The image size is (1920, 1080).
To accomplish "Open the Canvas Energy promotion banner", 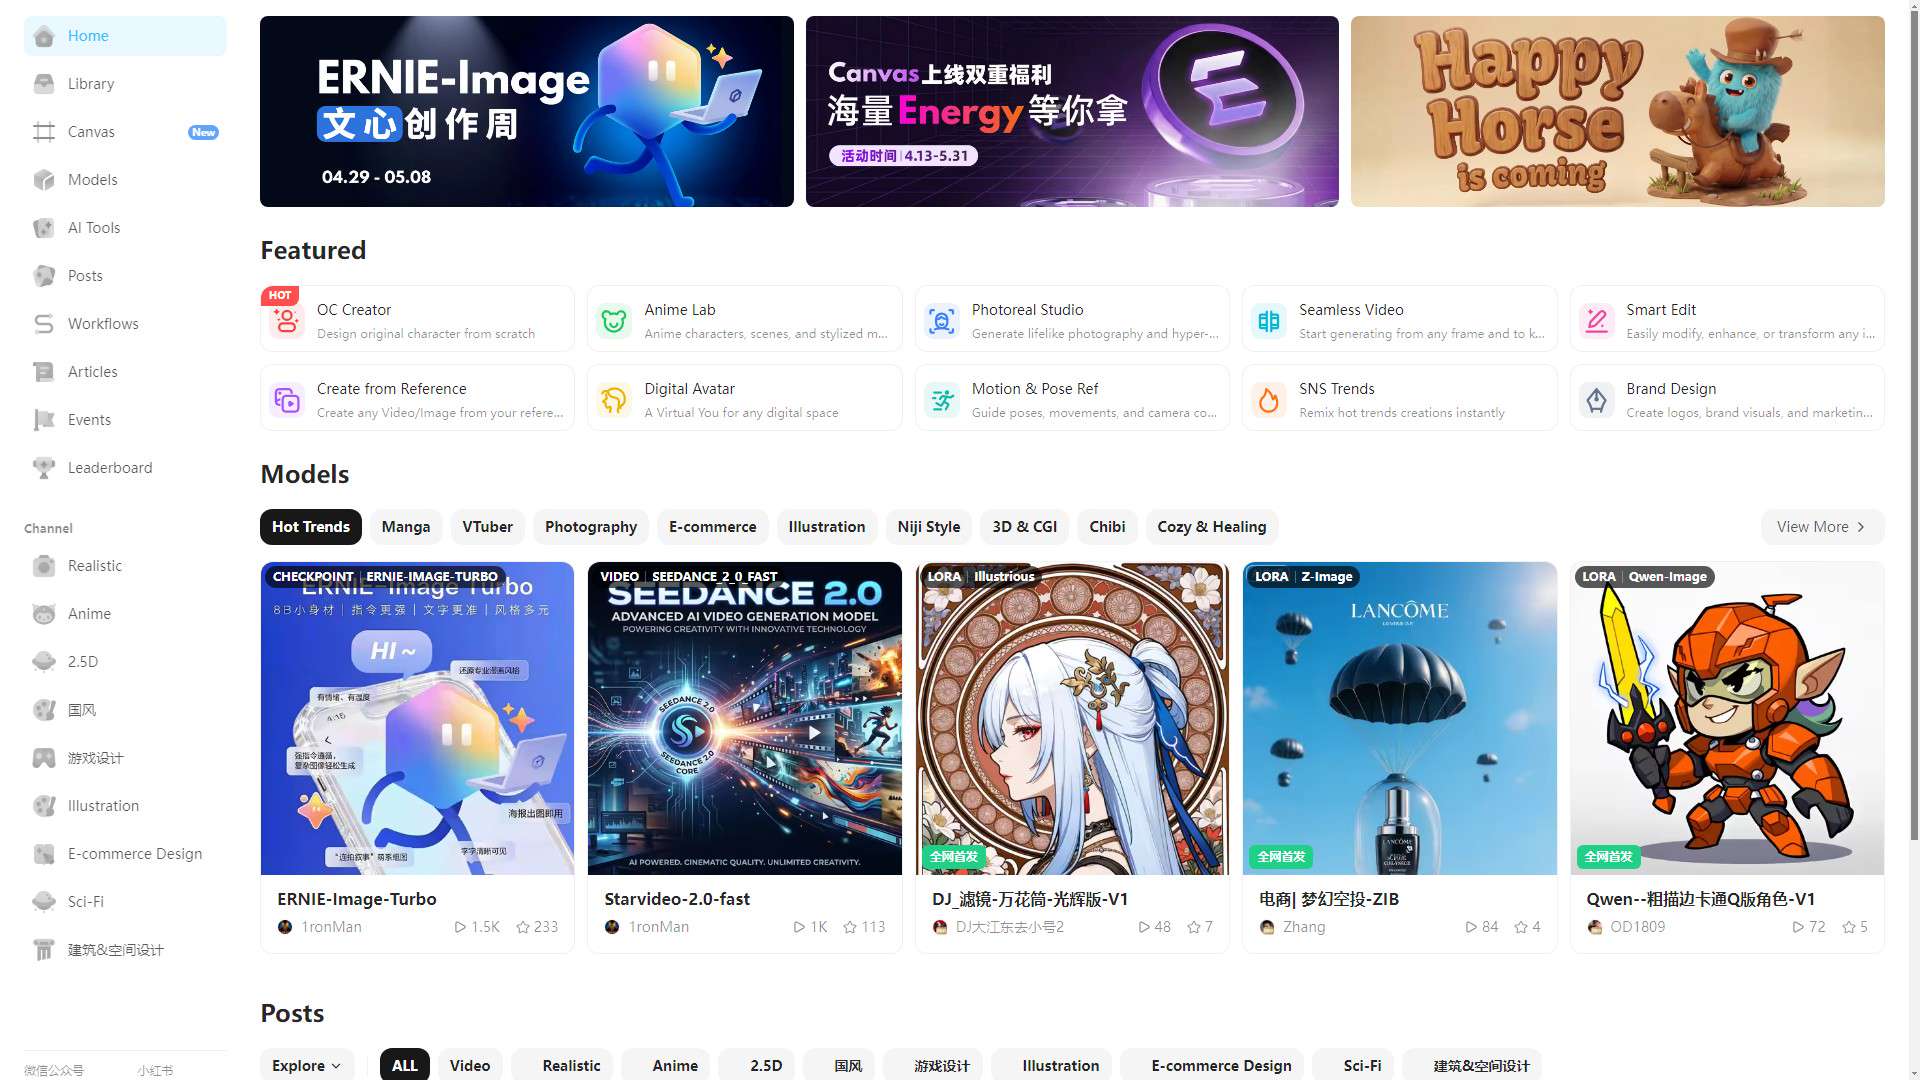I will coord(1072,111).
